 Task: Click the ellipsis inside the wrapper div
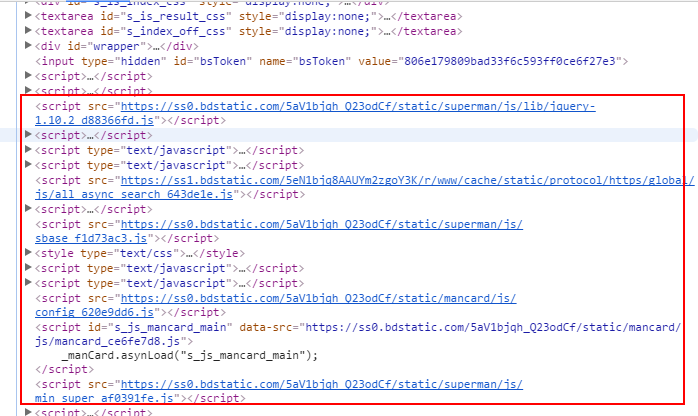[x=156, y=46]
